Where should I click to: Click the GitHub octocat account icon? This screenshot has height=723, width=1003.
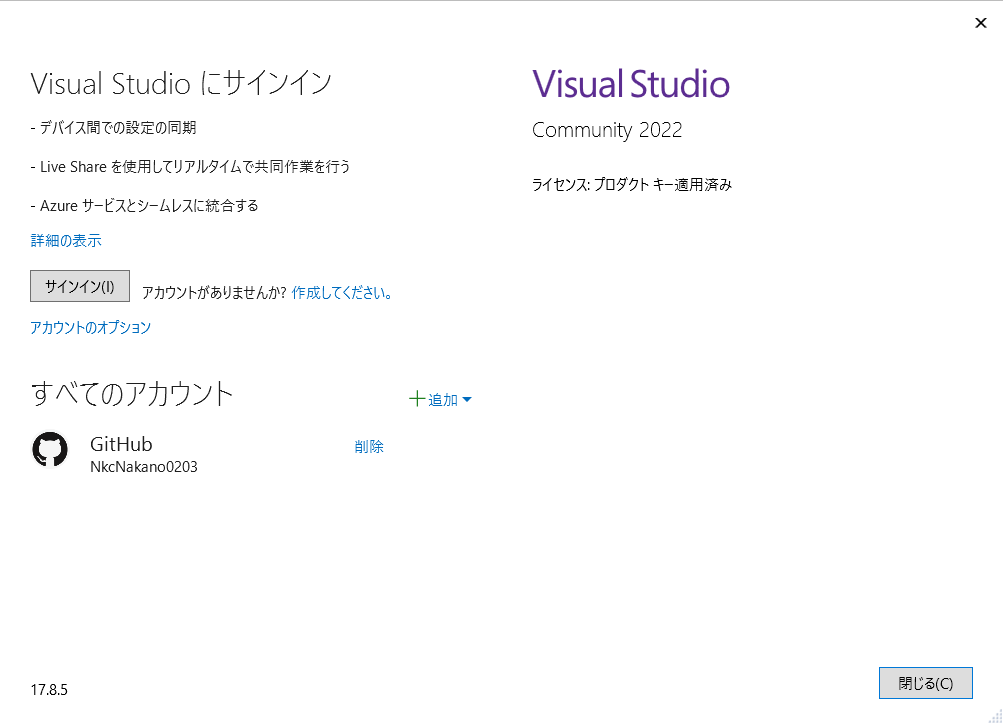tap(50, 449)
